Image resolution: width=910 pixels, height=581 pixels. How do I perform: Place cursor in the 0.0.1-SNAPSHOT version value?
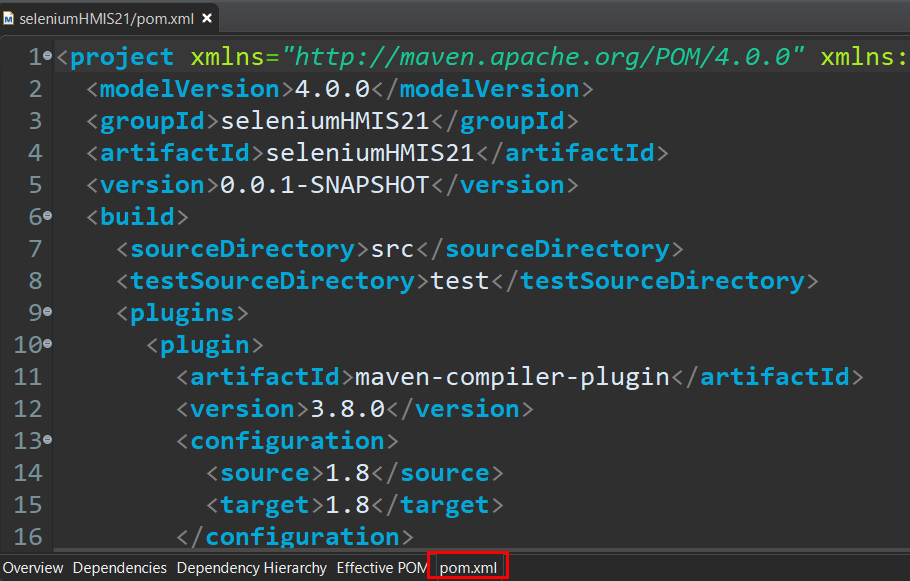[x=324, y=185]
